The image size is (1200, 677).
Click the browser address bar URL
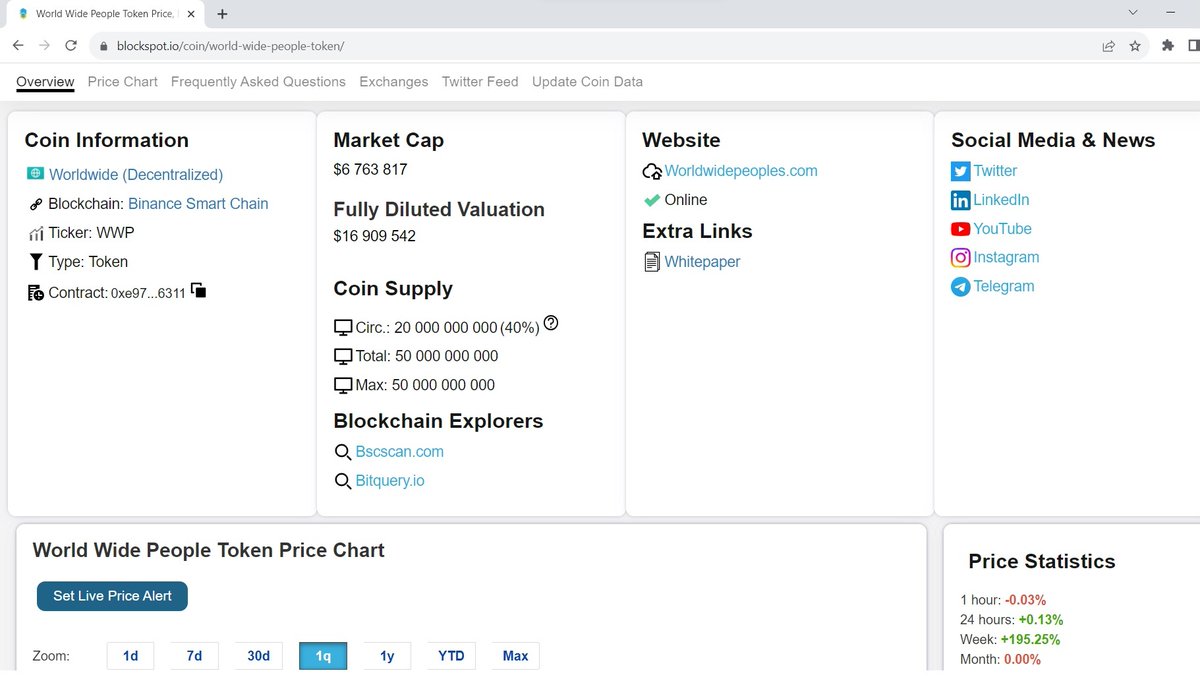click(x=230, y=47)
